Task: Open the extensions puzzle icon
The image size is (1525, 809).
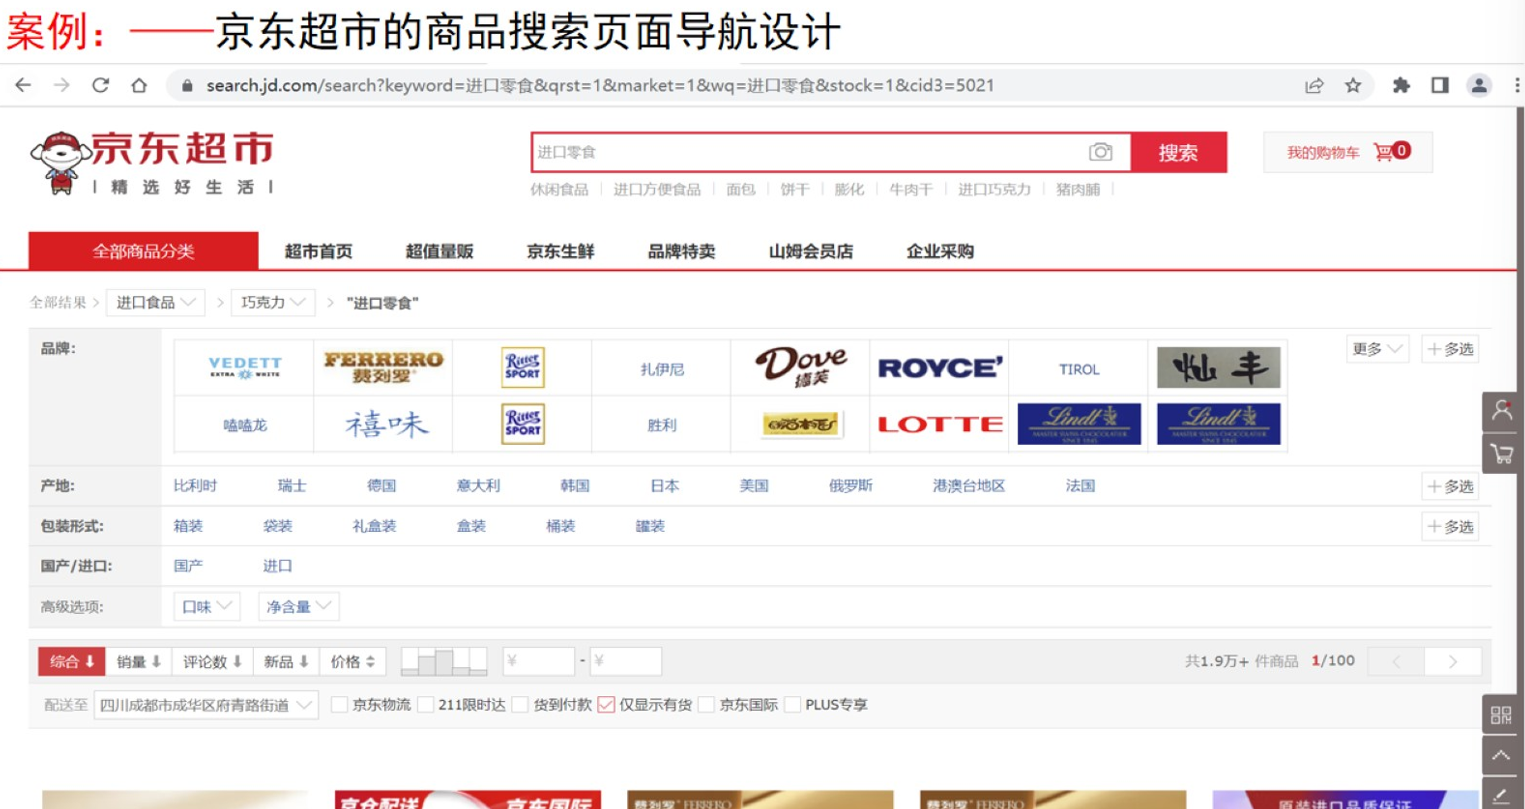Action: 1401,86
